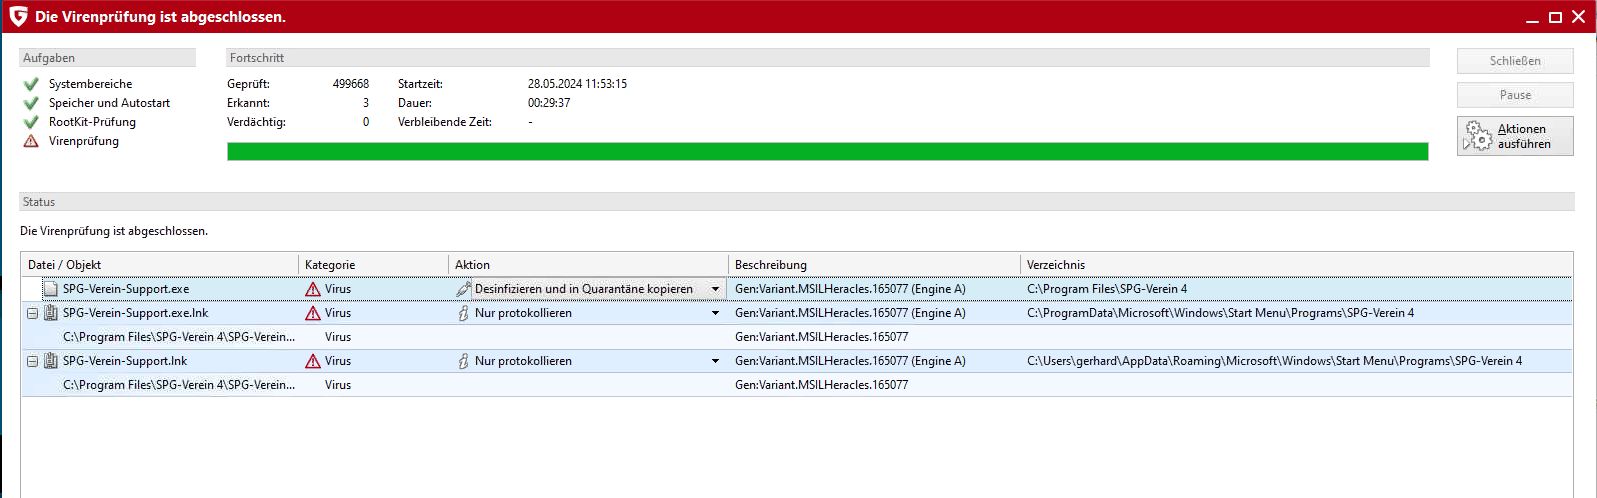This screenshot has width=1597, height=498.
Task: Click the C:\Users\gerhard AppData directory cell
Action: click(1274, 361)
